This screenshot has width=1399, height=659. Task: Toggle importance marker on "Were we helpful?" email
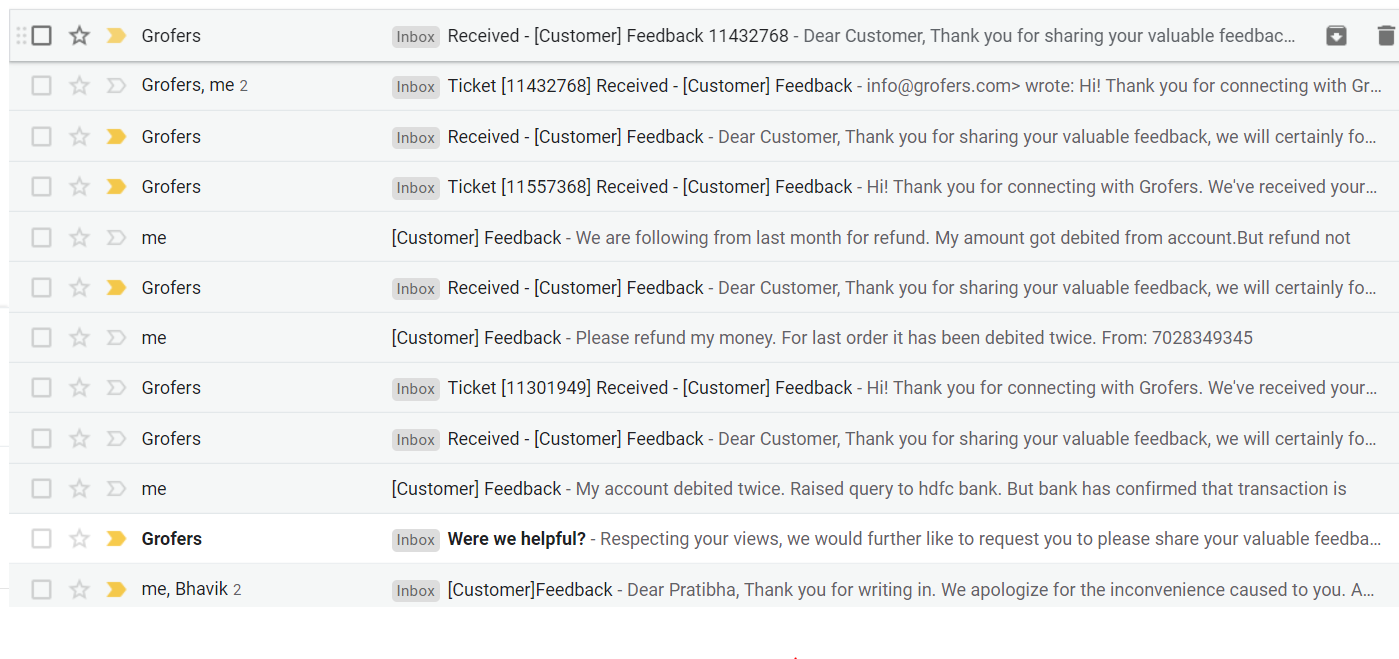click(116, 539)
